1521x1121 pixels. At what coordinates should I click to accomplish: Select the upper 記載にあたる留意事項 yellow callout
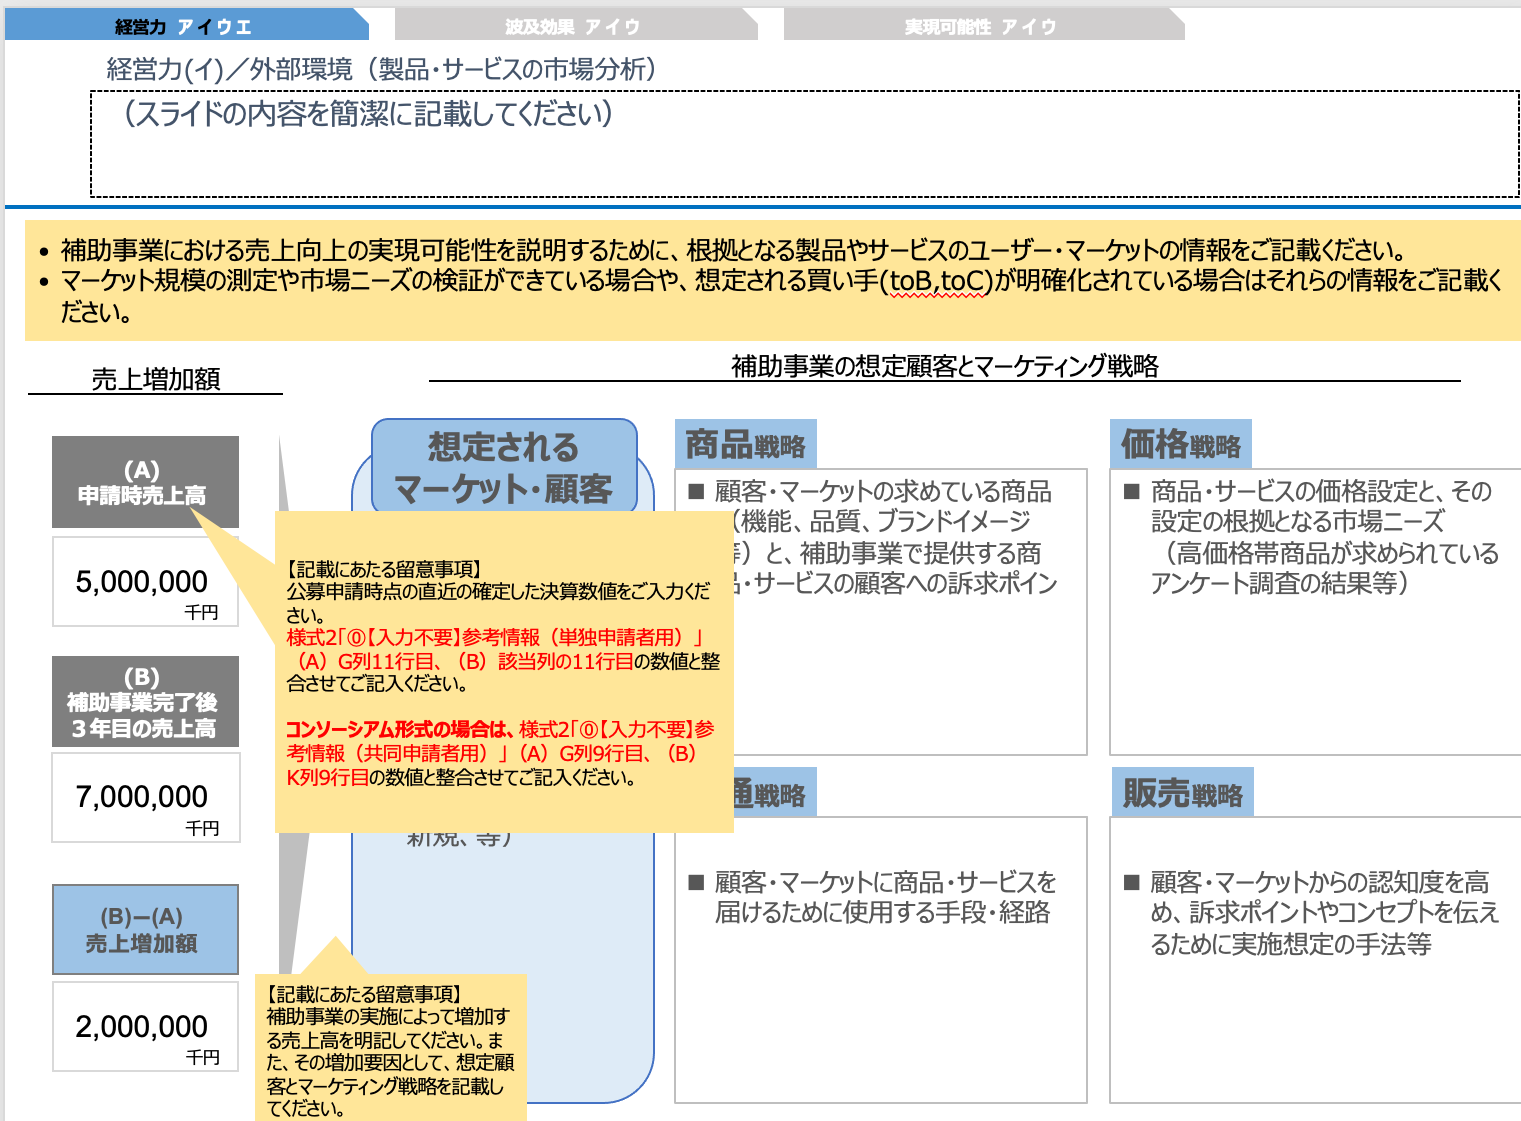500,670
